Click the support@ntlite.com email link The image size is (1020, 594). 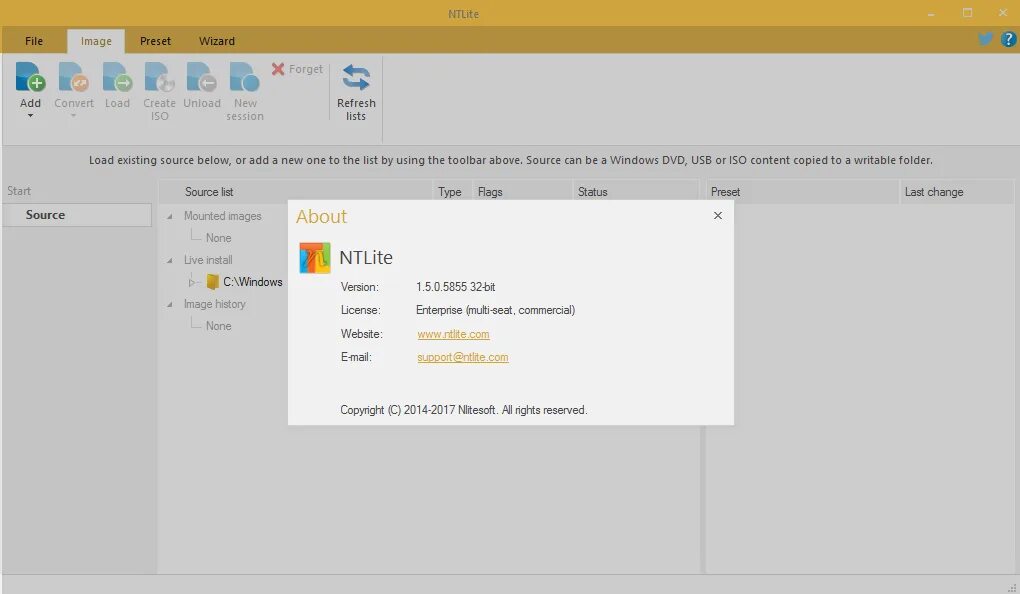click(x=463, y=357)
